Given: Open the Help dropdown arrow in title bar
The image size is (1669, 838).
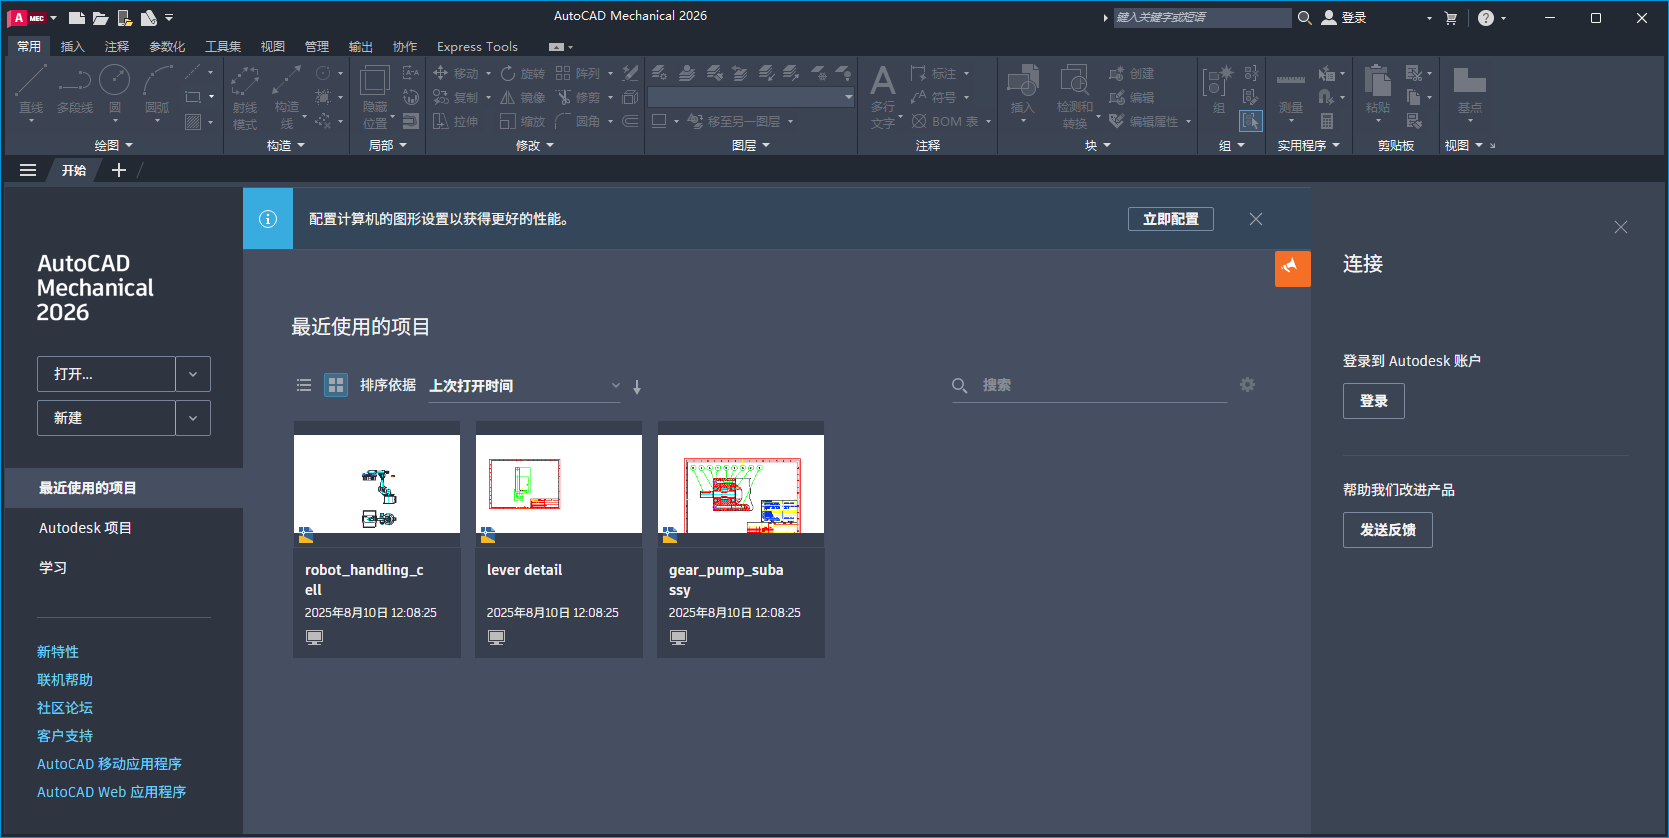Looking at the screenshot, I should pos(1503,18).
